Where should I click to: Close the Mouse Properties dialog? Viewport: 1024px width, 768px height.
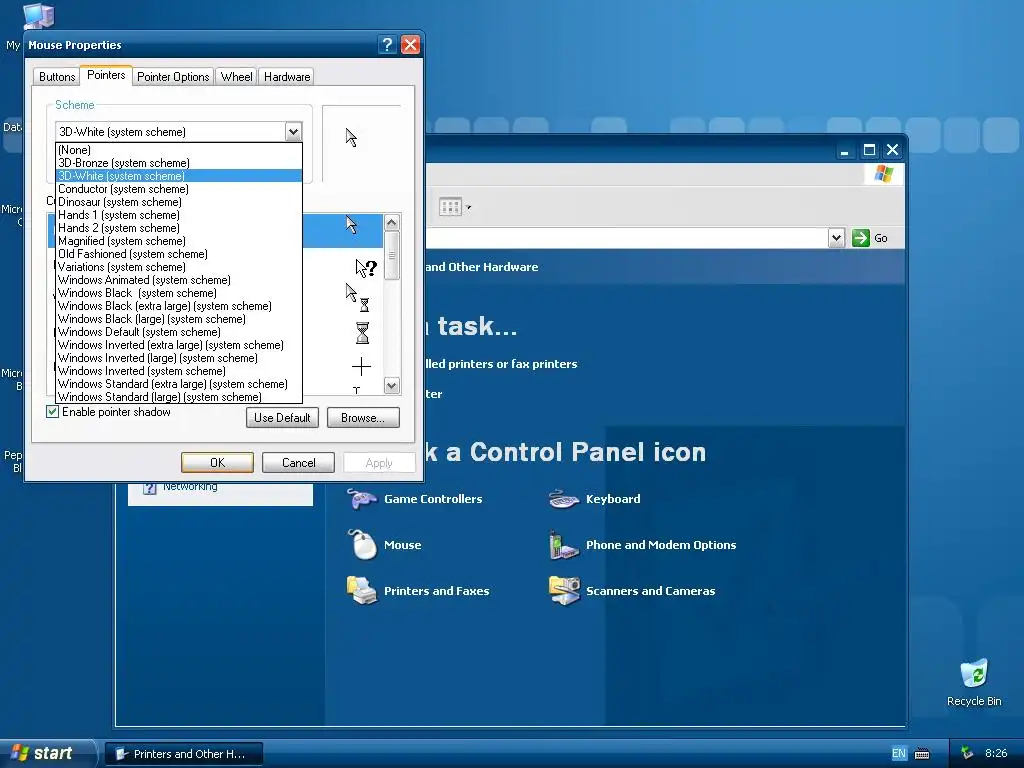(410, 44)
